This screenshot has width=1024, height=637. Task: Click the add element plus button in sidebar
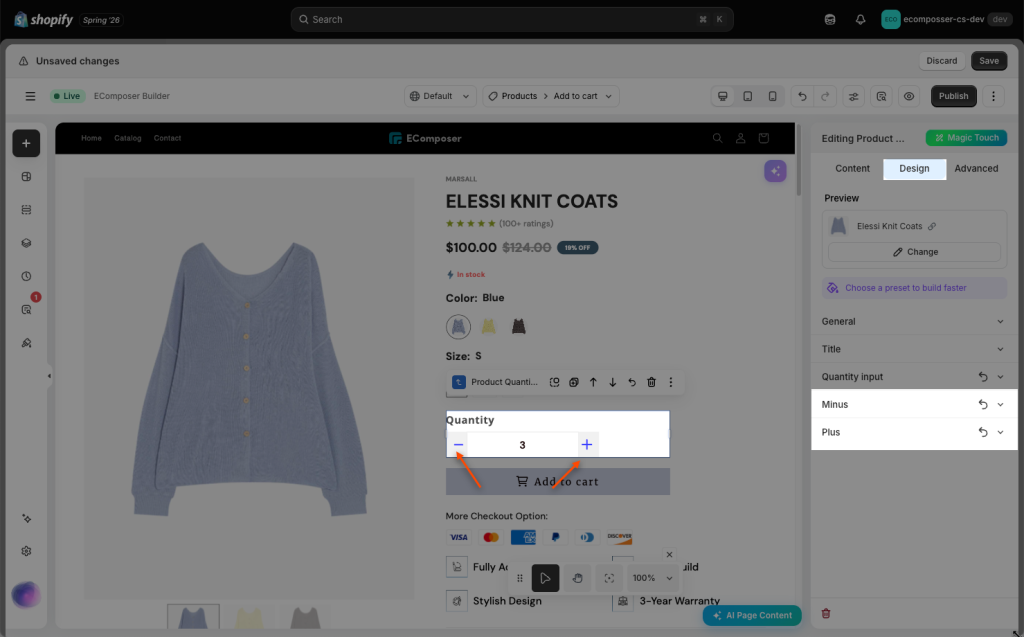point(26,143)
